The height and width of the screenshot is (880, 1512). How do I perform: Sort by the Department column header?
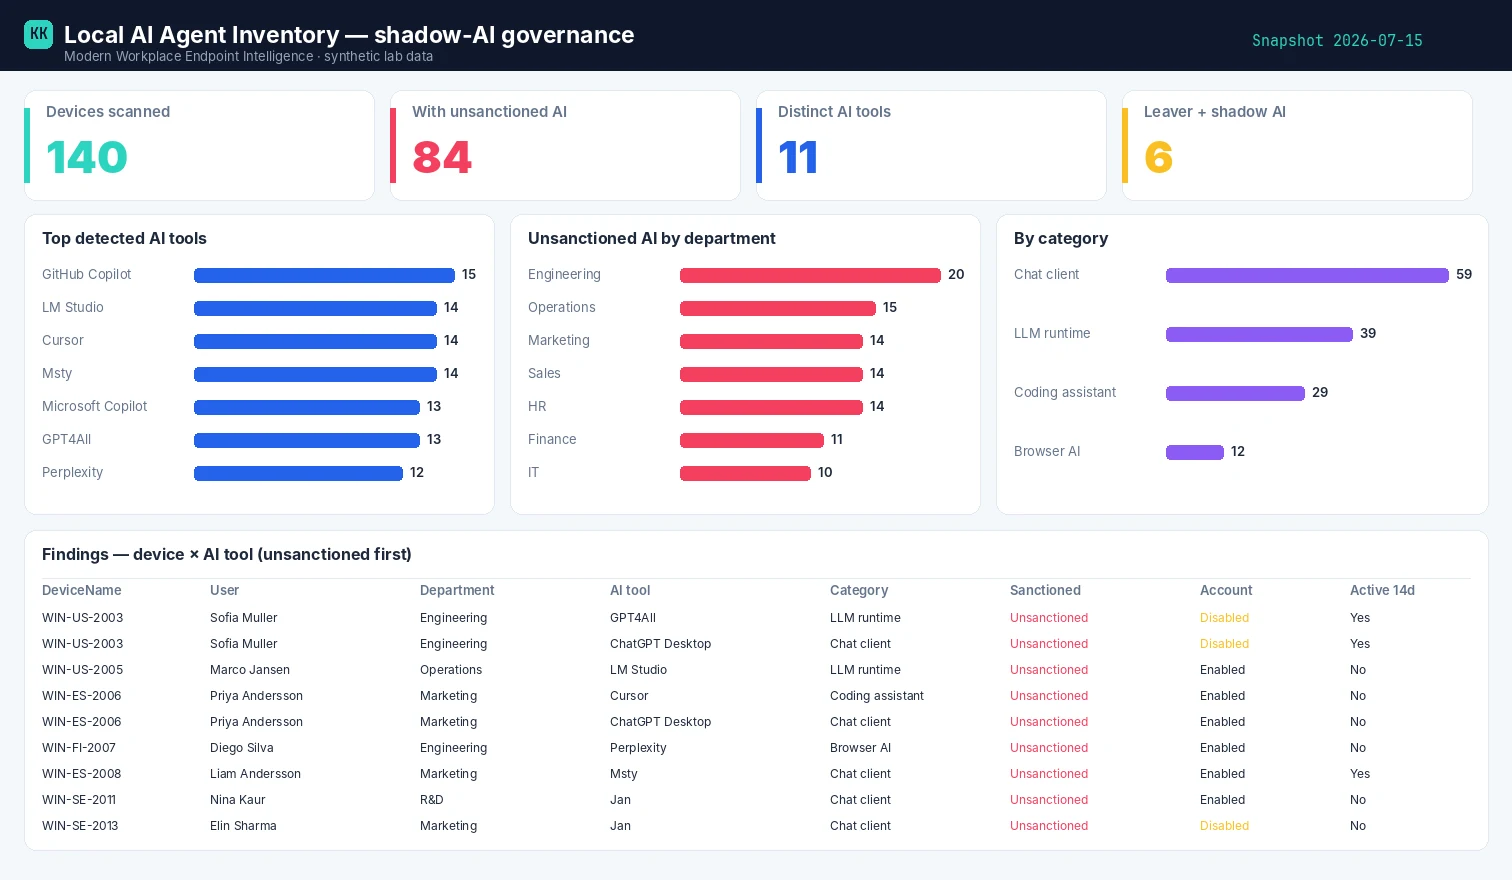pos(457,590)
